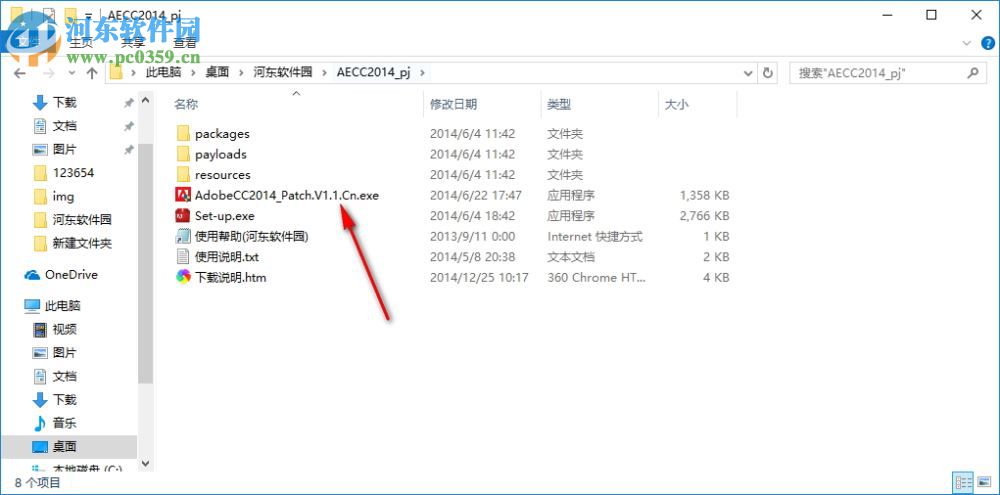Click the Back navigation arrow
Image resolution: width=1000 pixels, height=495 pixels.
(x=20, y=73)
